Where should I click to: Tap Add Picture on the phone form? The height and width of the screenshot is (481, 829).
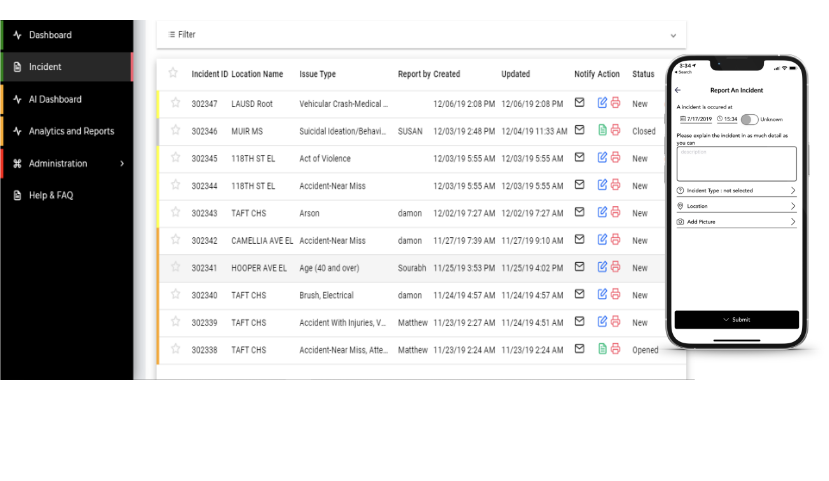pyautogui.click(x=736, y=222)
